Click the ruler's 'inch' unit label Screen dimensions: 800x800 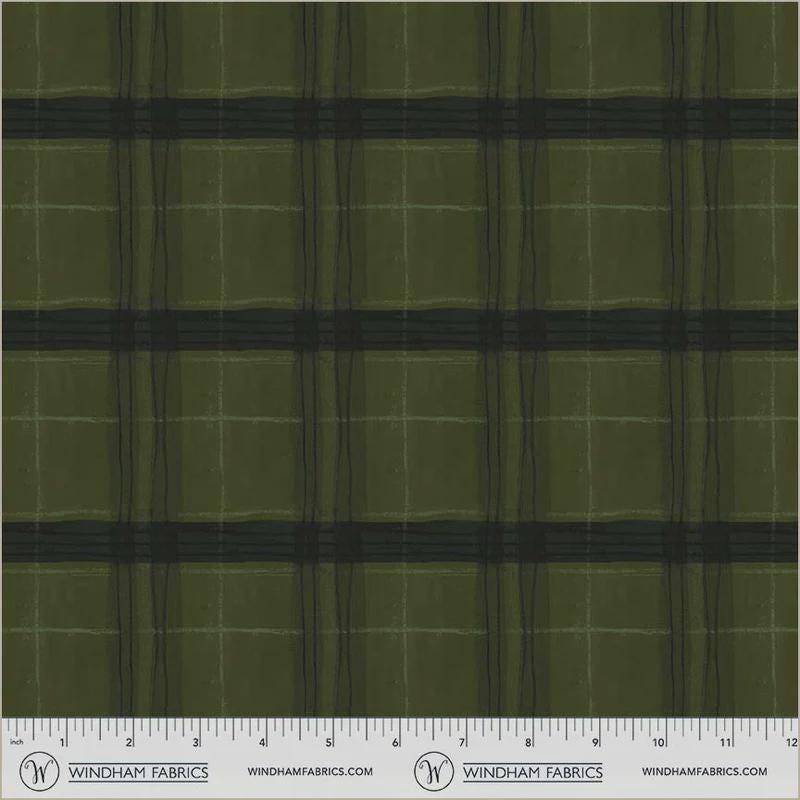(x=16, y=742)
